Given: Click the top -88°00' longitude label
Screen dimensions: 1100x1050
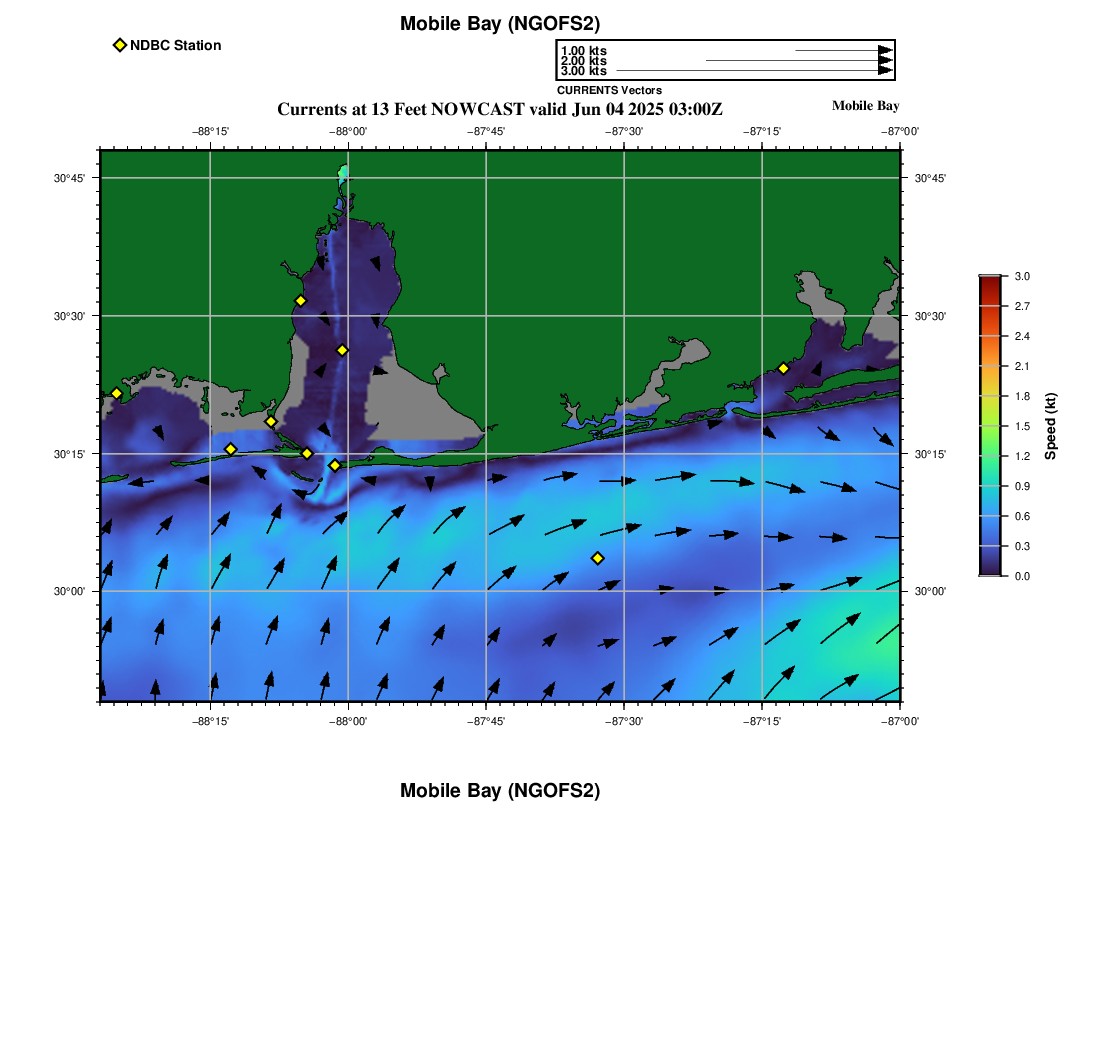Looking at the screenshot, I should tap(348, 131).
